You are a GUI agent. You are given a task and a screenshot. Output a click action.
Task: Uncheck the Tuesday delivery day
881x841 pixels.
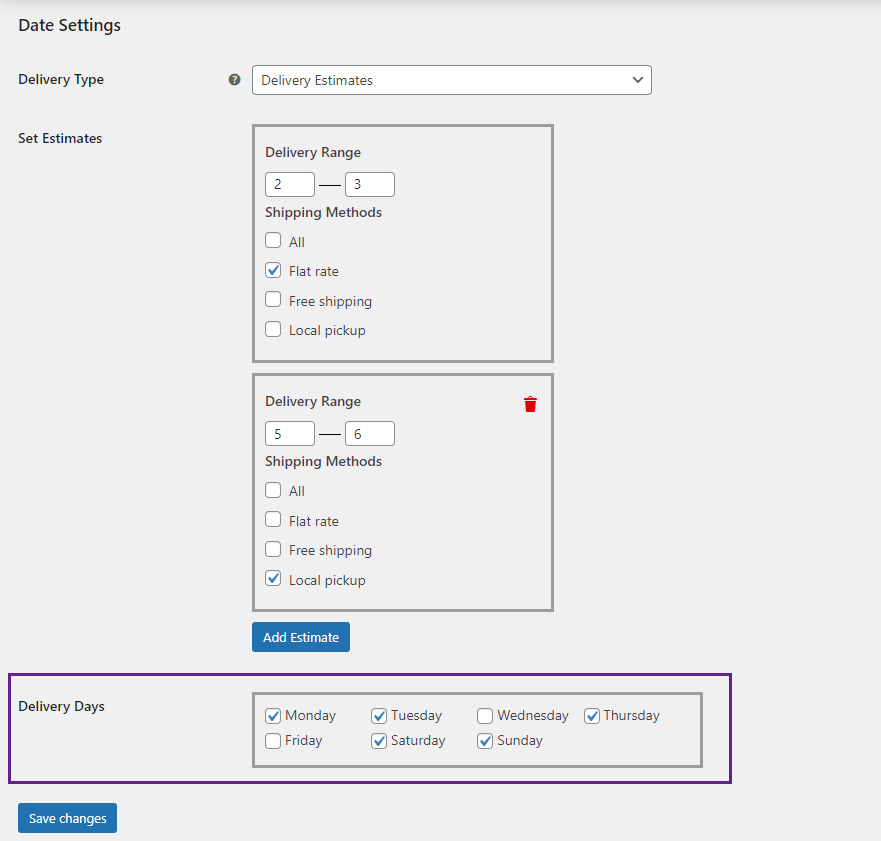[379, 716]
